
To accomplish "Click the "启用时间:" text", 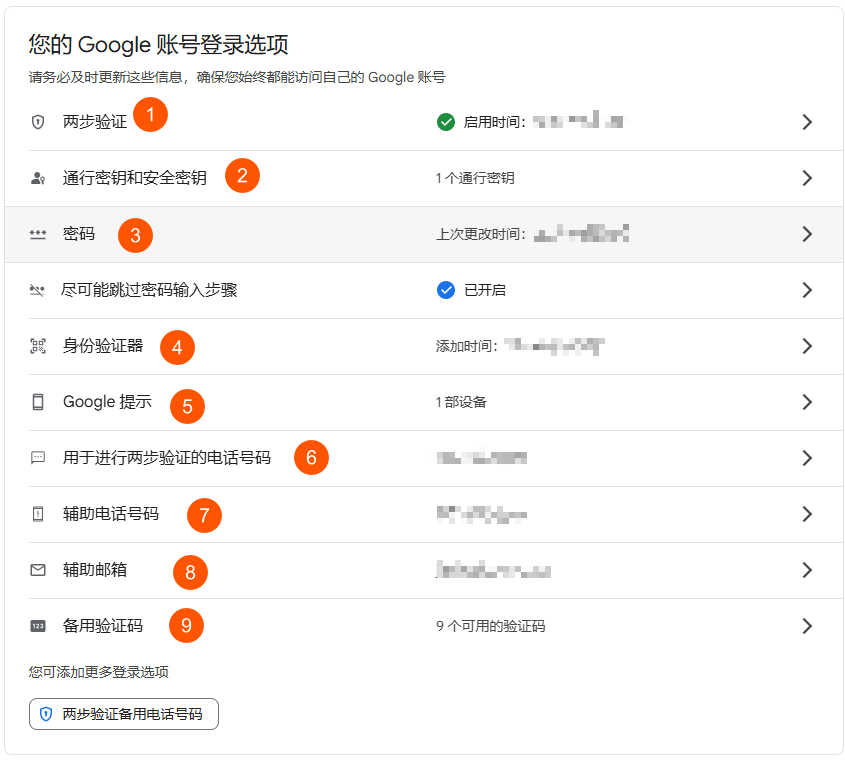I will point(495,122).
